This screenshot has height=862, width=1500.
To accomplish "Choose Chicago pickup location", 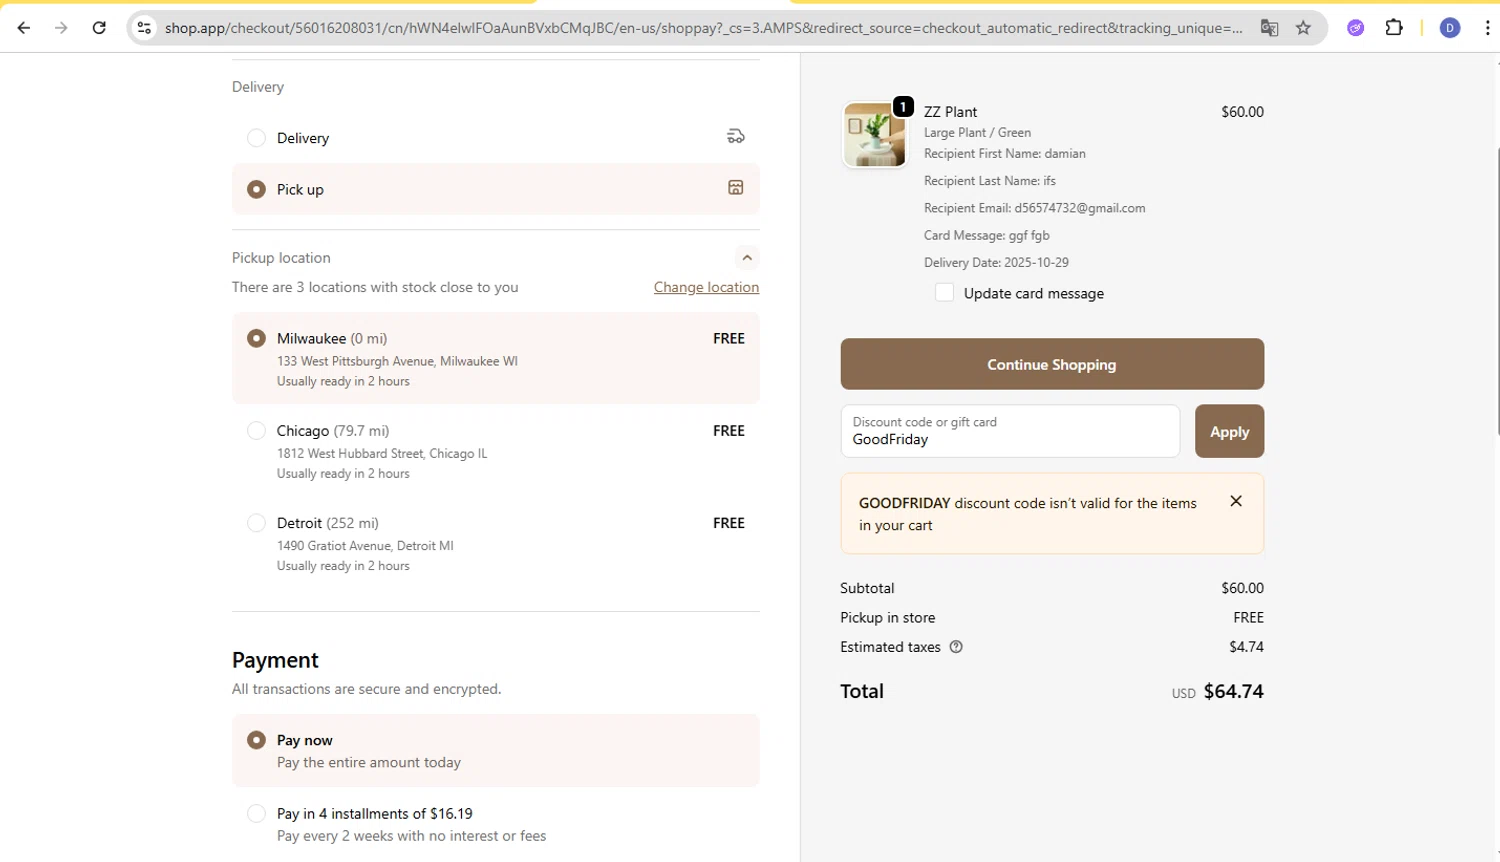I will 257,431.
